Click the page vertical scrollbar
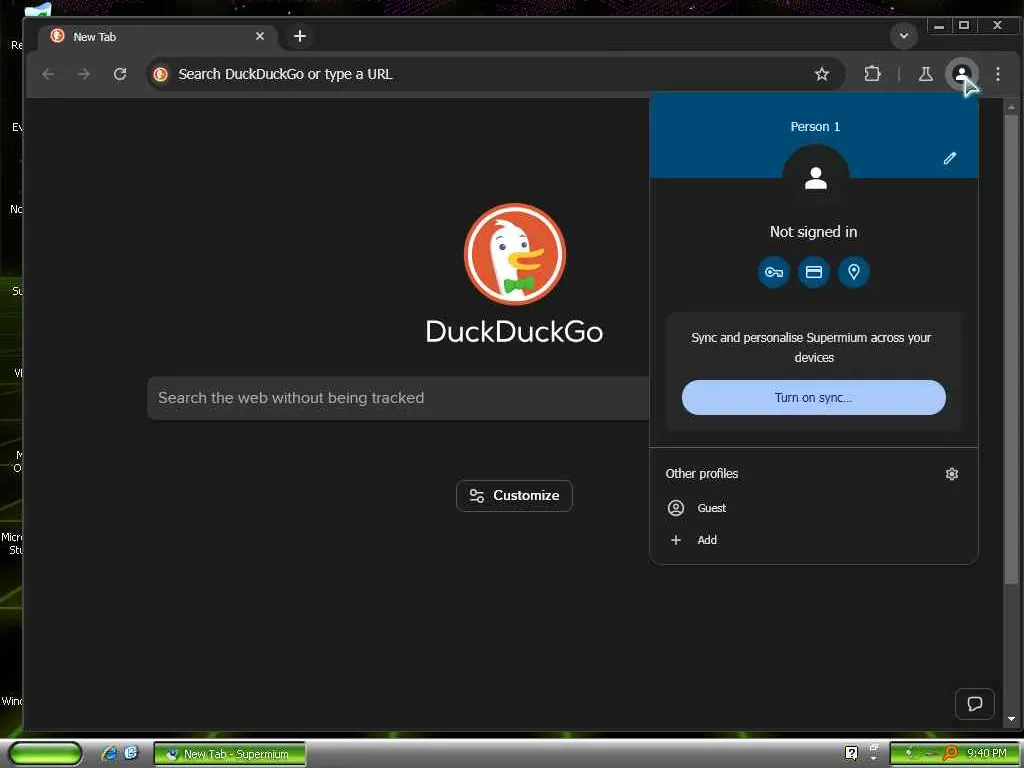Viewport: 1024px width, 768px height. point(1011,349)
